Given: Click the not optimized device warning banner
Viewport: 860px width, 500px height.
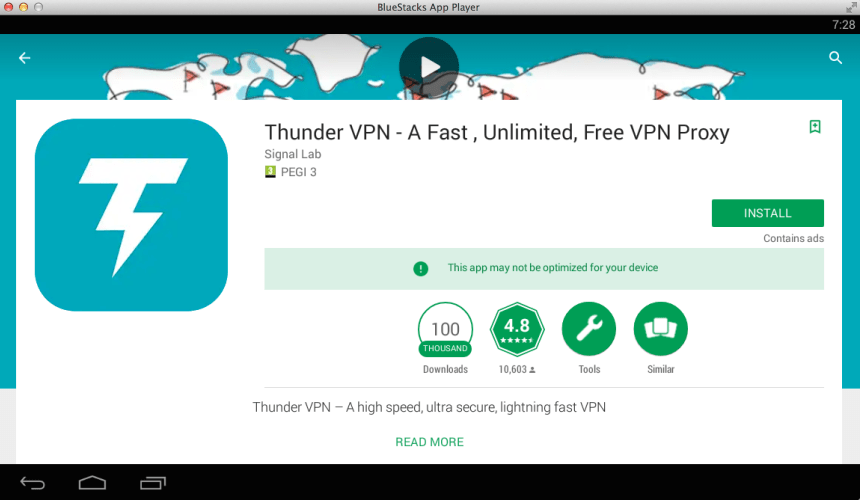Looking at the screenshot, I should coord(544,269).
